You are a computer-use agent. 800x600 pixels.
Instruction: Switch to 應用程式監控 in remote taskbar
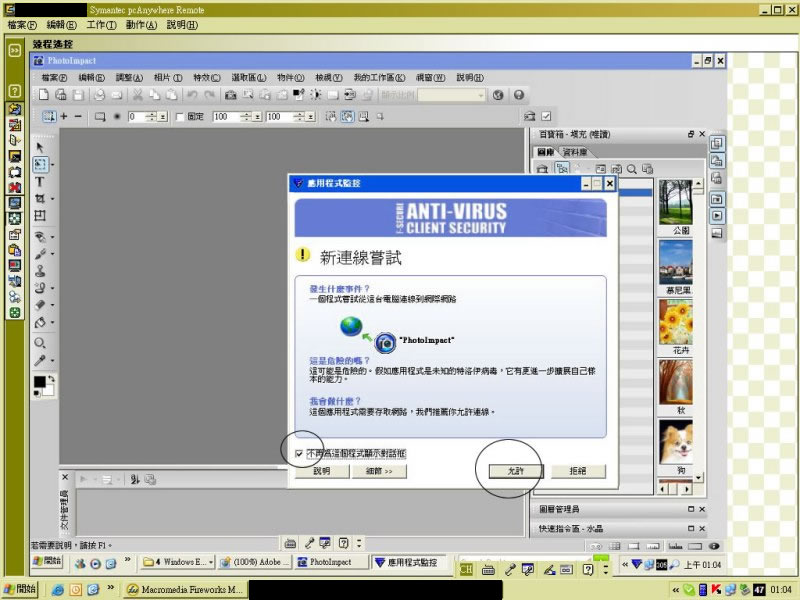coord(409,562)
